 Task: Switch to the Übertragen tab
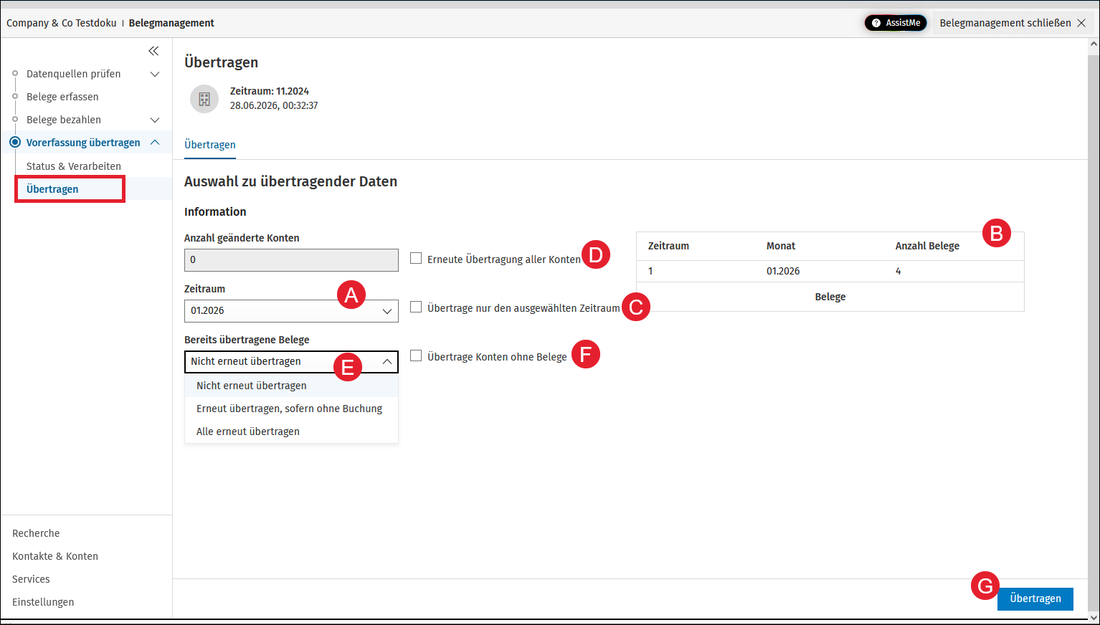(210, 145)
